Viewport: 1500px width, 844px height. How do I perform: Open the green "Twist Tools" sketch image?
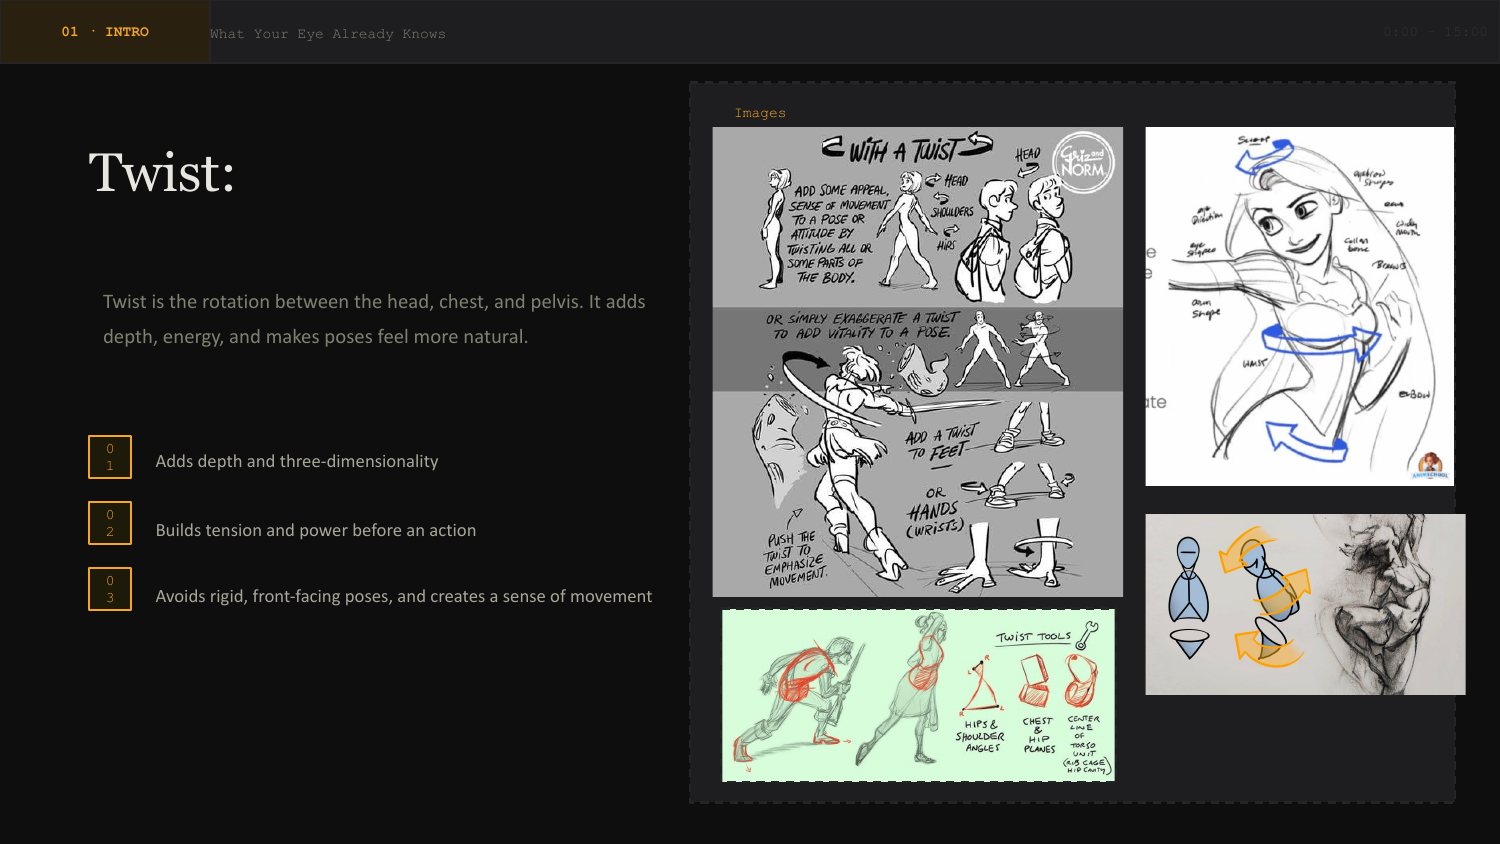coord(918,695)
